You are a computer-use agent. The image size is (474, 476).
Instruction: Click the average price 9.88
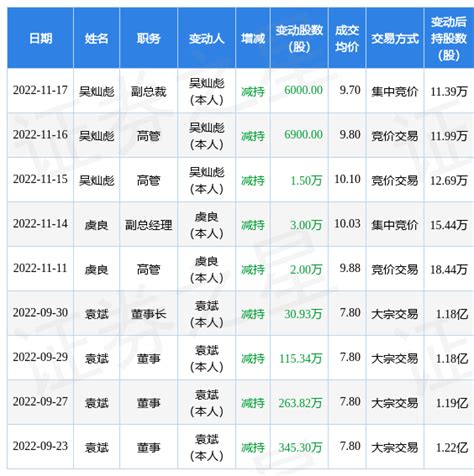coord(350,268)
